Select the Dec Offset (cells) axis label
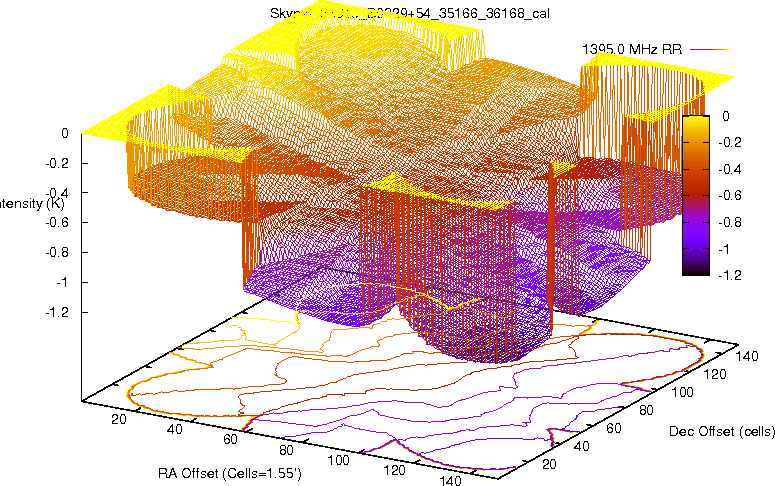Image resolution: width=775 pixels, height=486 pixels. point(722,431)
